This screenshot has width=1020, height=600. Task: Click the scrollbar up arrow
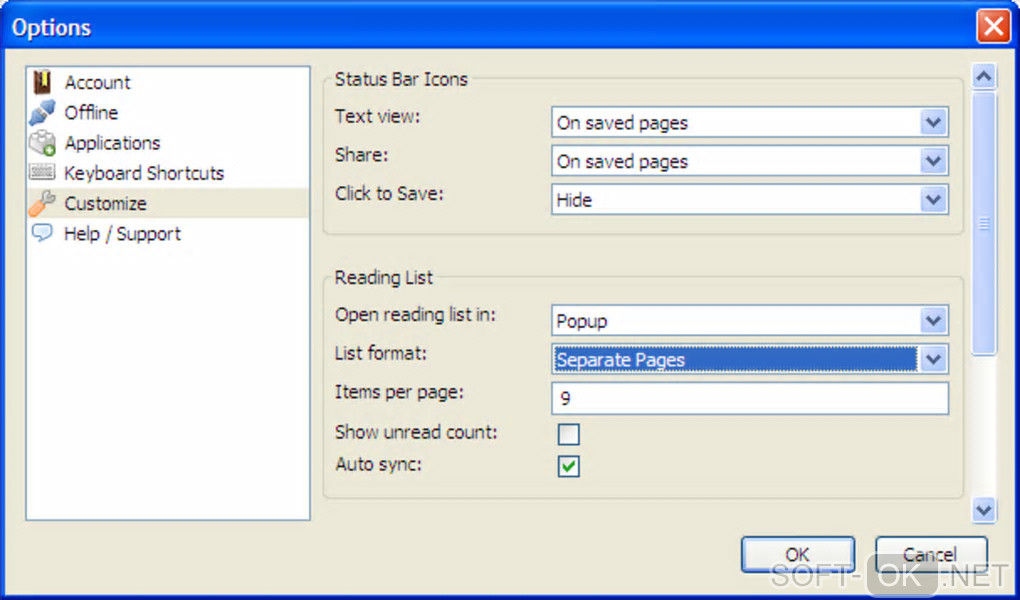[x=984, y=77]
